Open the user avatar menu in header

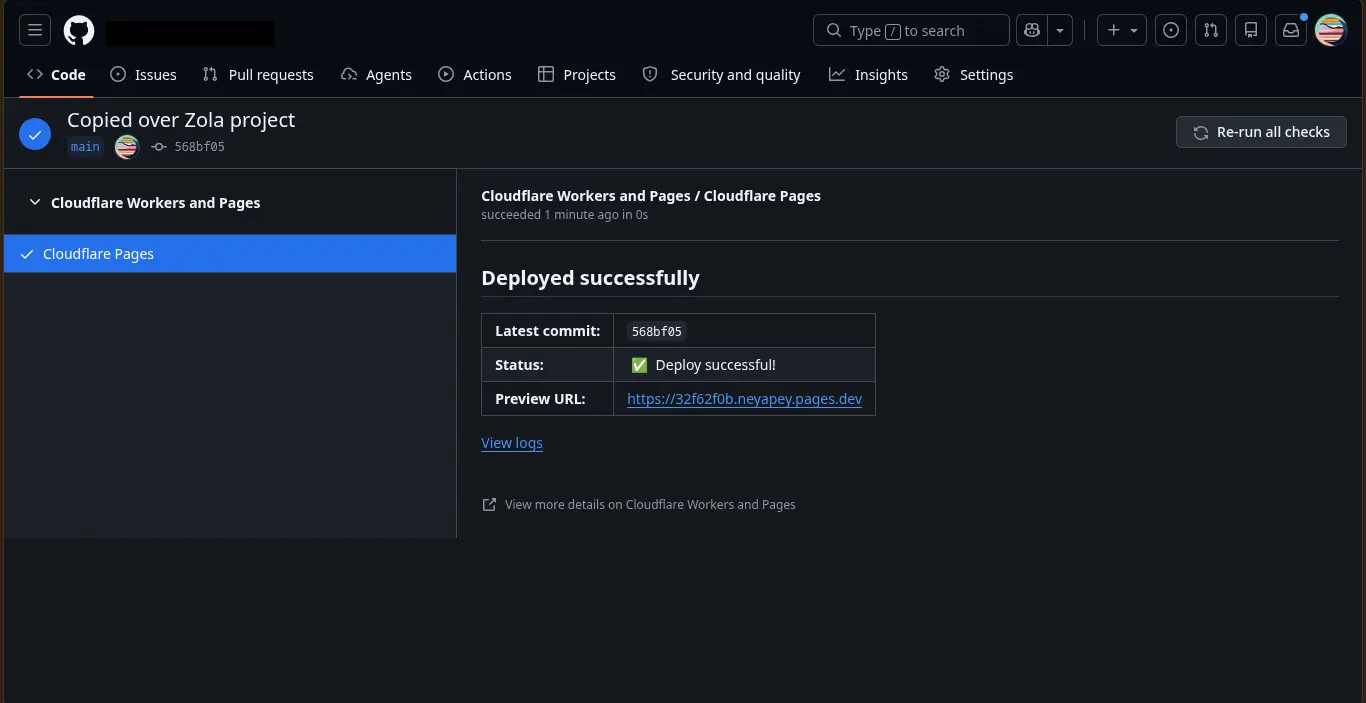1331,30
